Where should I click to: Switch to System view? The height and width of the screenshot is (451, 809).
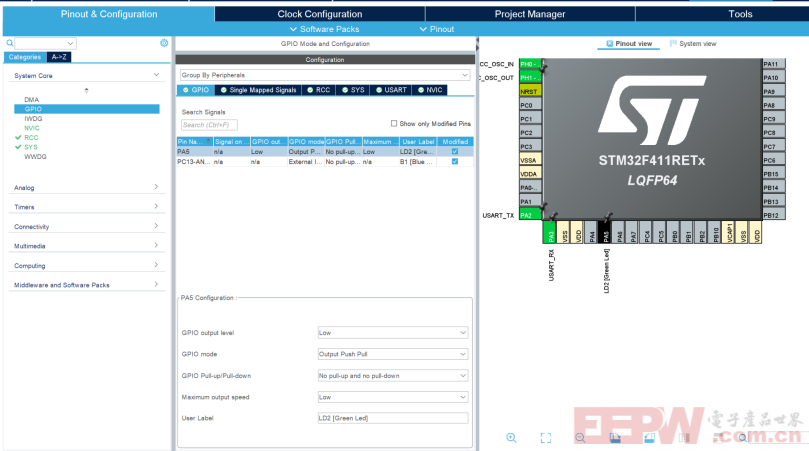point(693,44)
